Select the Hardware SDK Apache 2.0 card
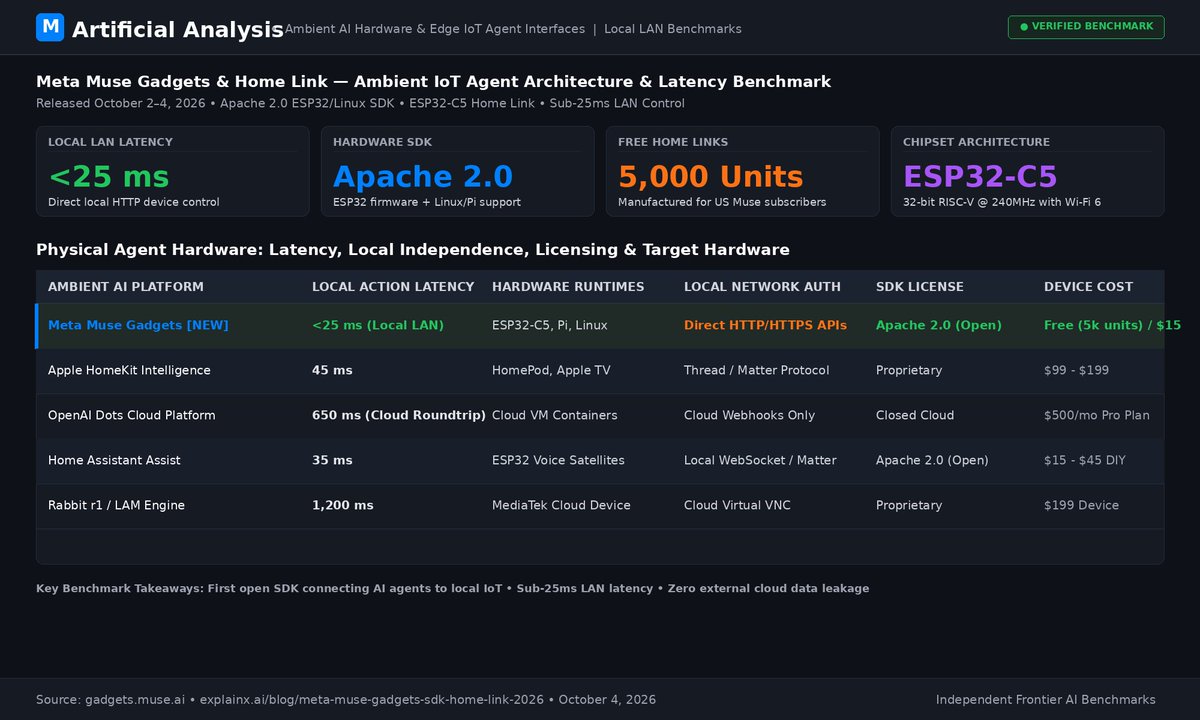Screen dimensions: 1200x720 click(457, 171)
